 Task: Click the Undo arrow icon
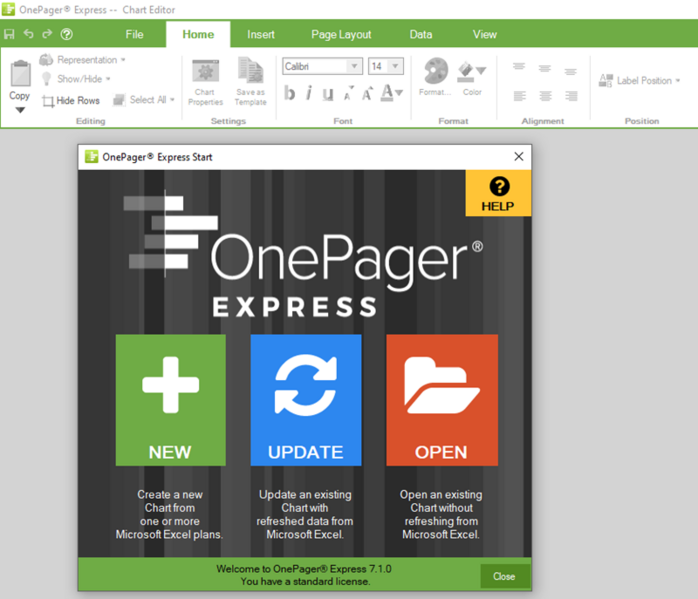pyautogui.click(x=28, y=34)
